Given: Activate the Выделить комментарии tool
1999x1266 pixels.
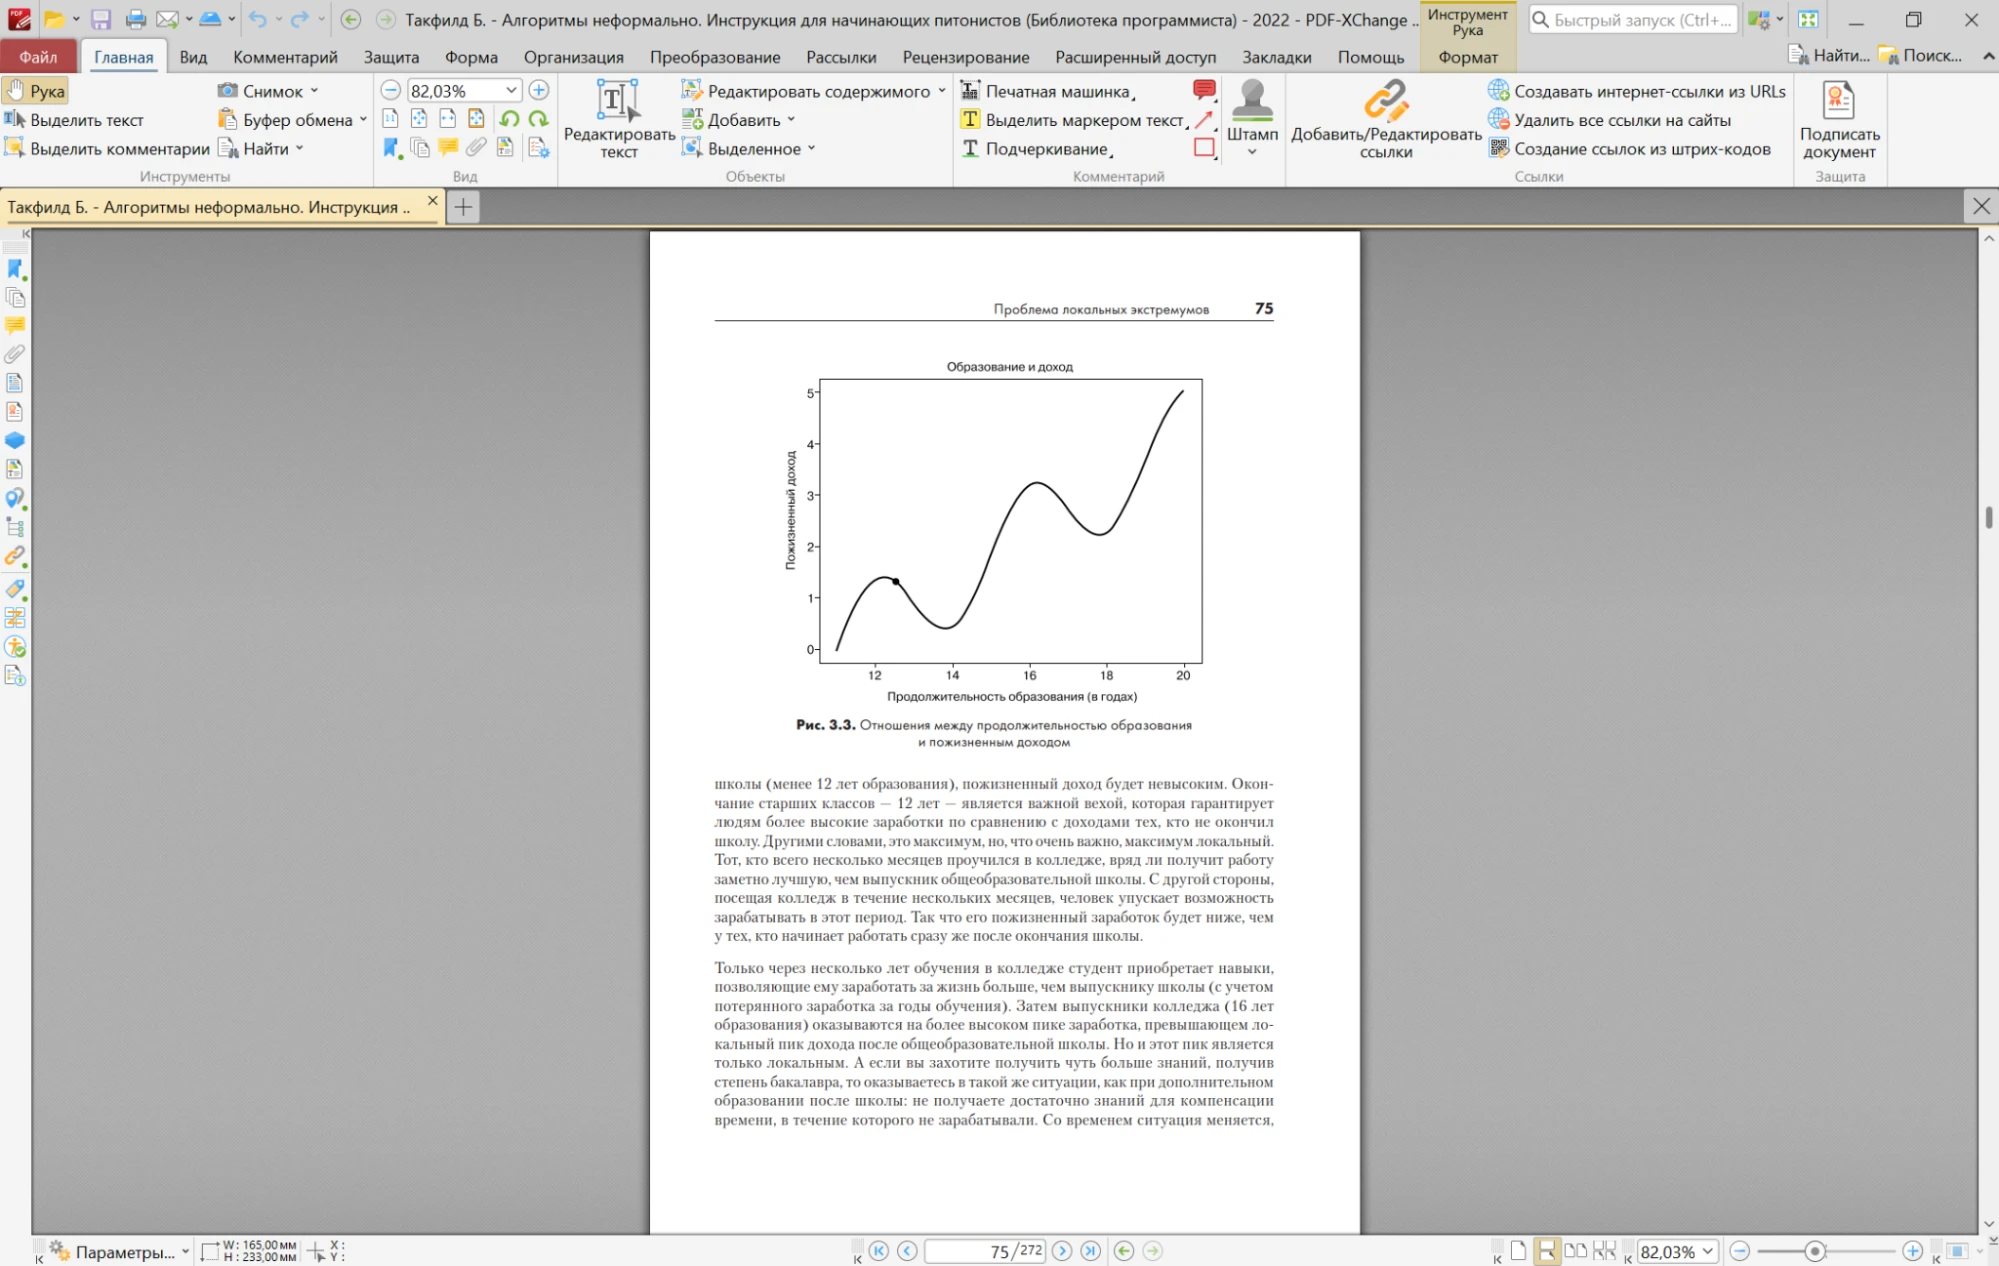Looking at the screenshot, I should pos(107,149).
